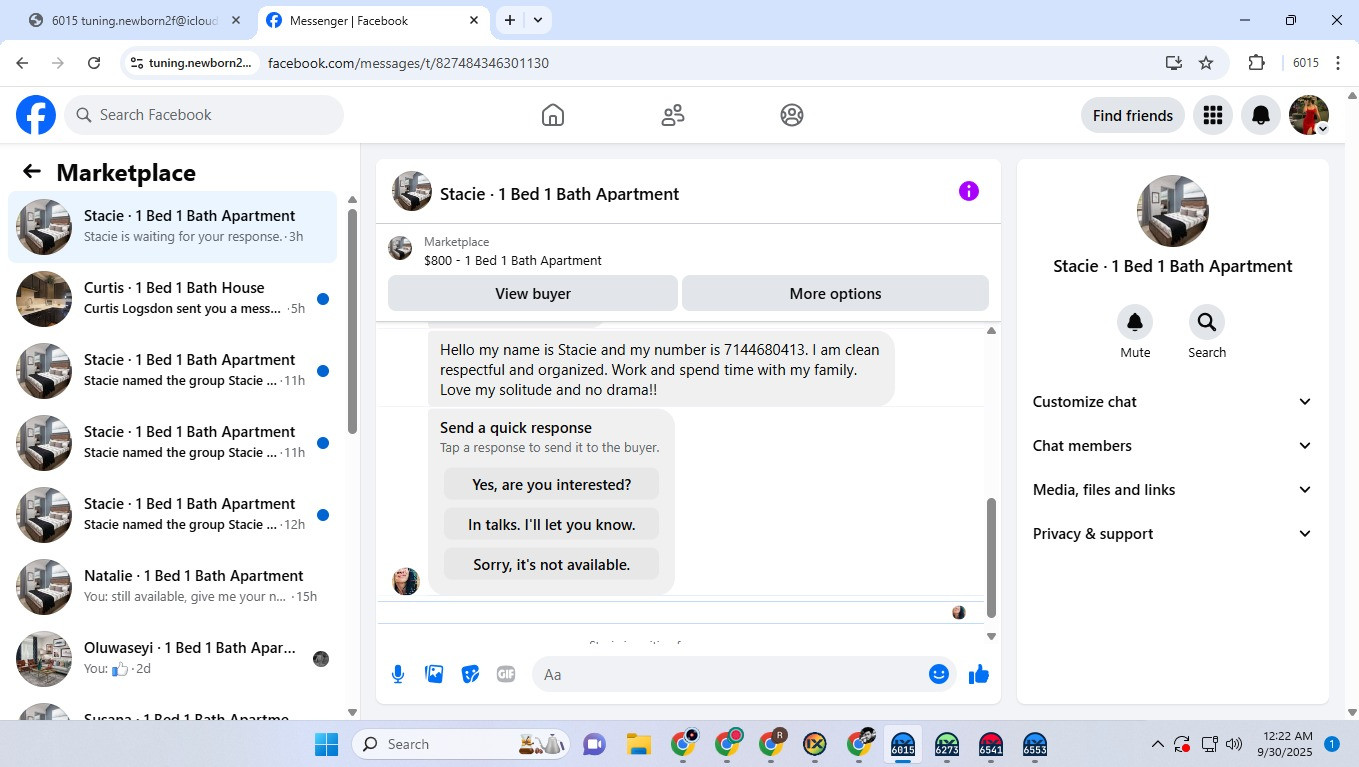Open Stacie conversation from 3h ago
The image size is (1359, 767).
(x=173, y=227)
